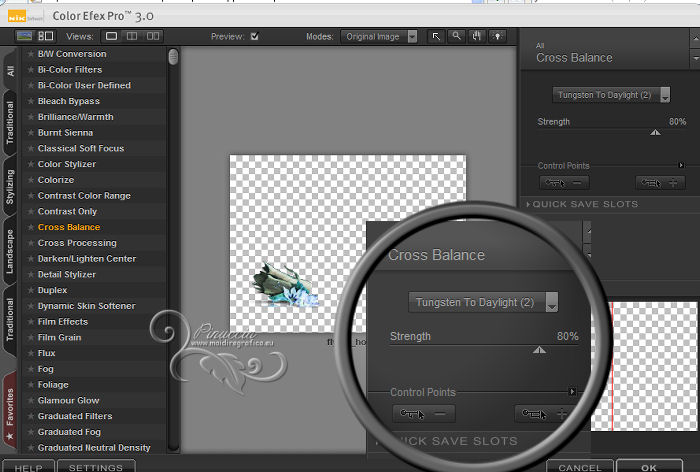The height and width of the screenshot is (472, 700).
Task: Switch to the Landscape category tab
Action: point(10,251)
